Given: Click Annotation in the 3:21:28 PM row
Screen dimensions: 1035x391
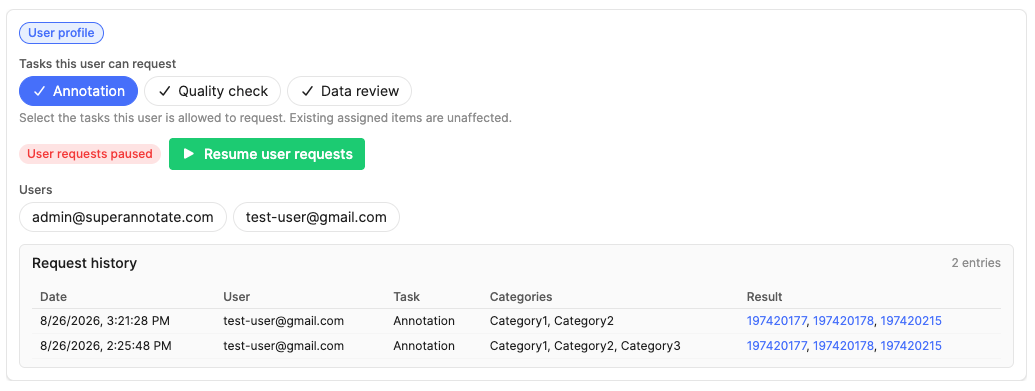Looking at the screenshot, I should click(x=424, y=321).
